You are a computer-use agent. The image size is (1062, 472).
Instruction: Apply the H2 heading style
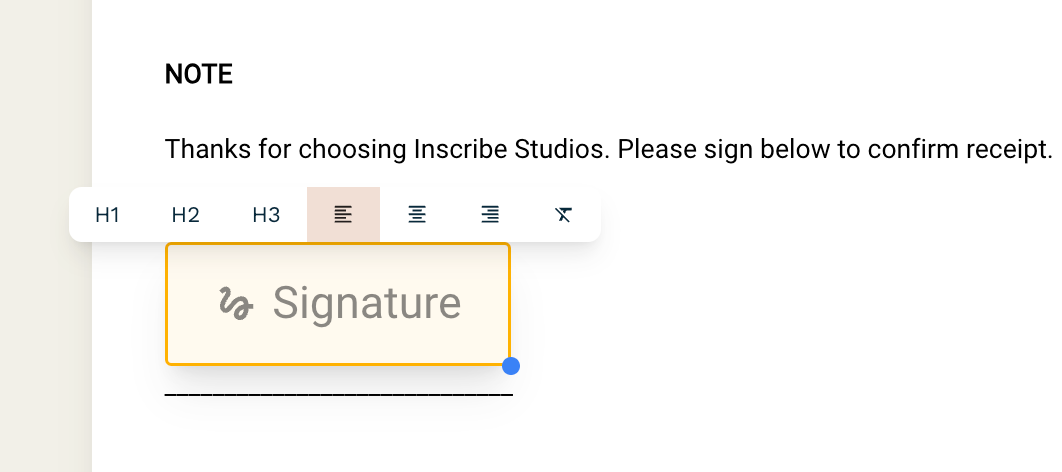[x=185, y=214]
